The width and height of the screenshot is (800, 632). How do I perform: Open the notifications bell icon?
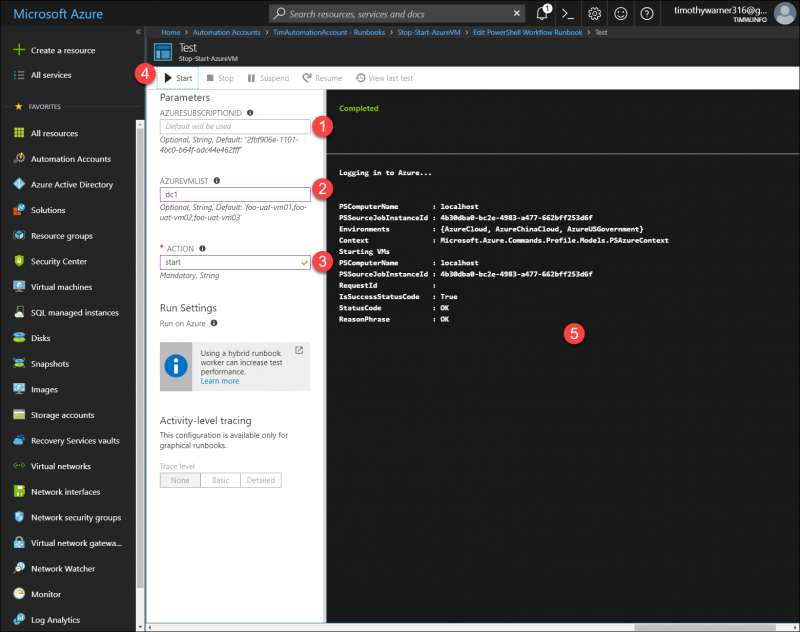click(542, 13)
